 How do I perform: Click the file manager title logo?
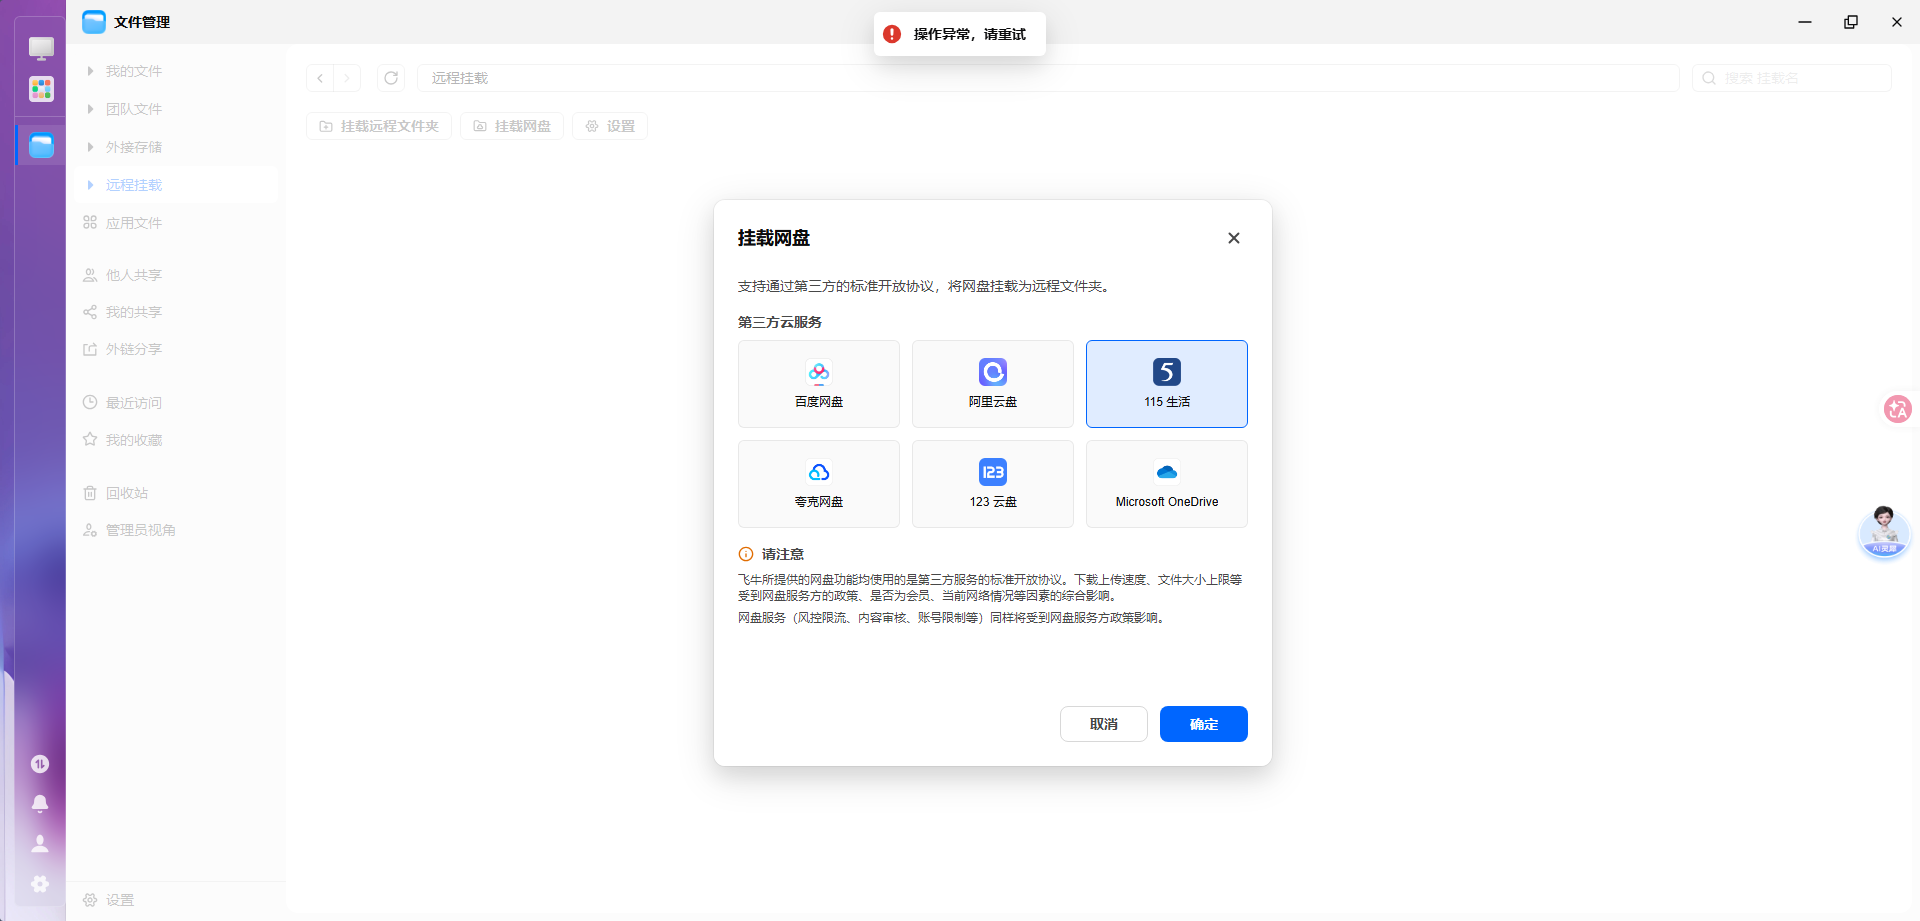[94, 22]
